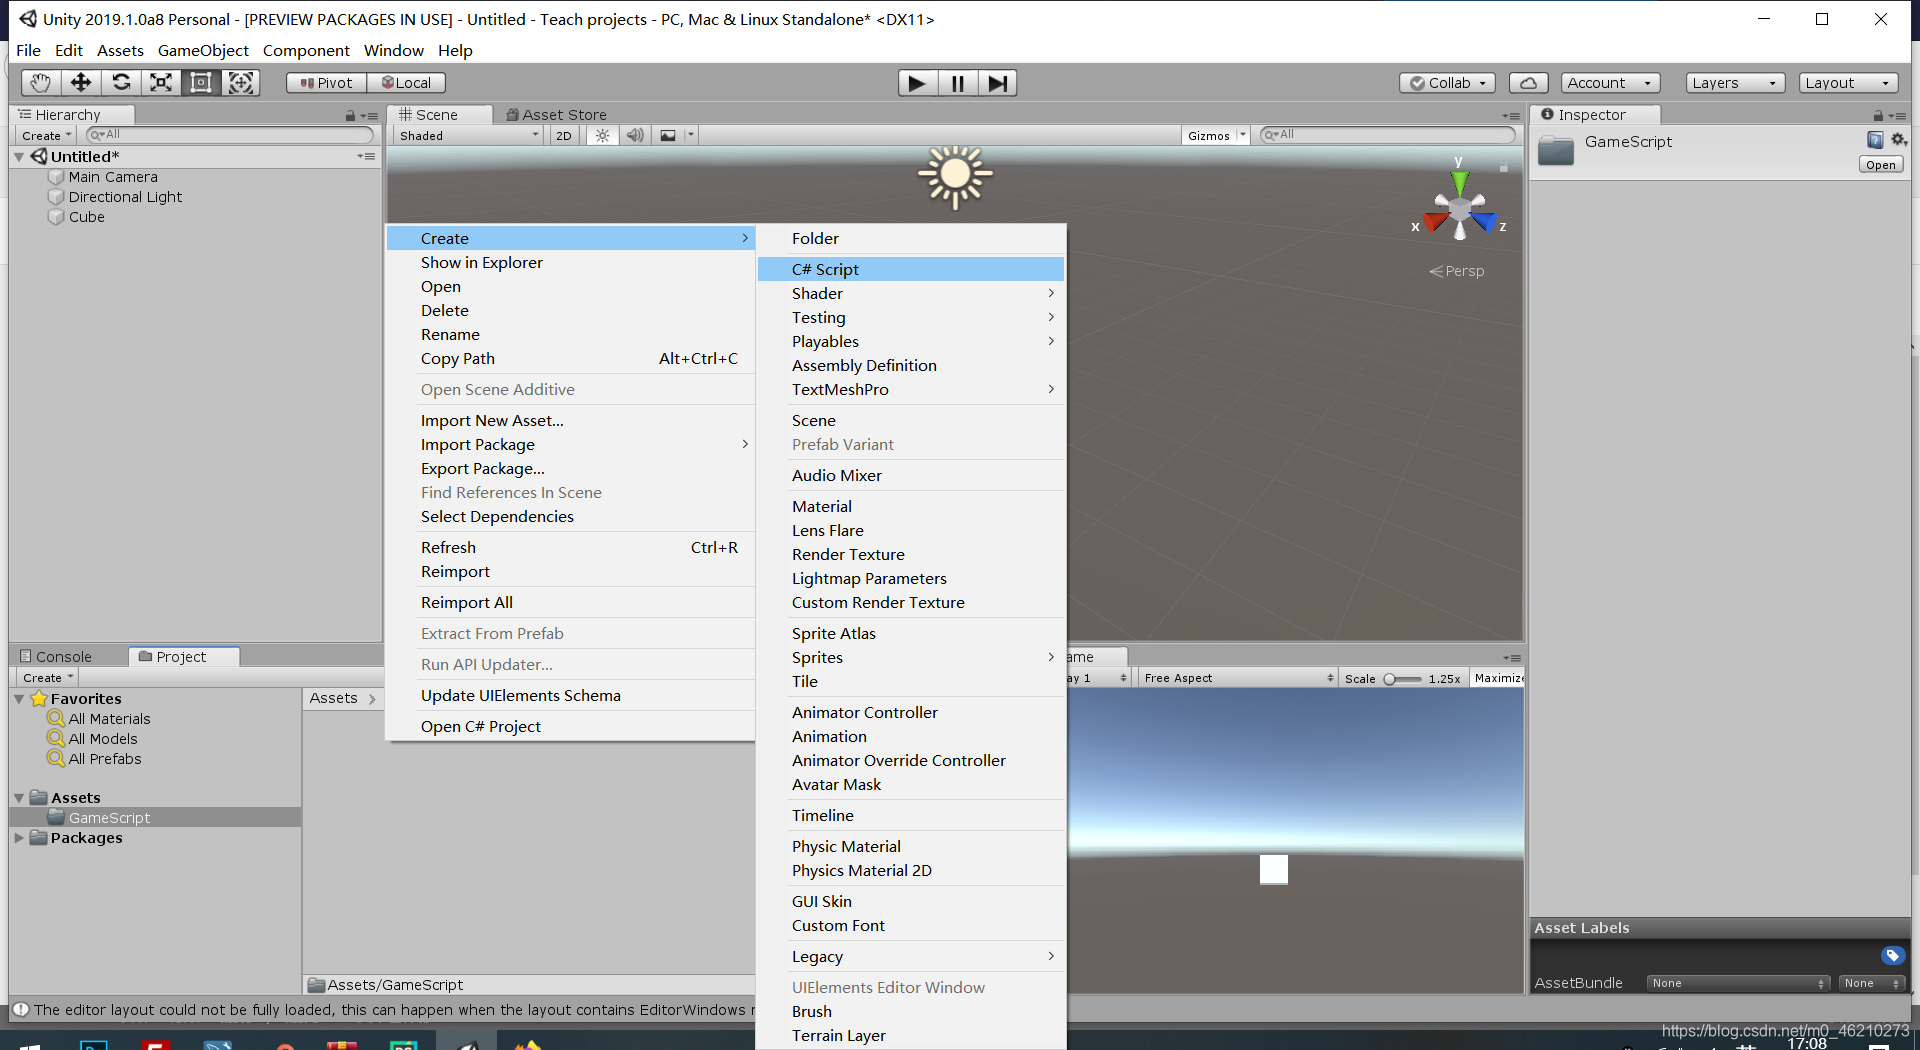Toggle Pivot handle position
This screenshot has height=1050, width=1920.
[x=327, y=83]
